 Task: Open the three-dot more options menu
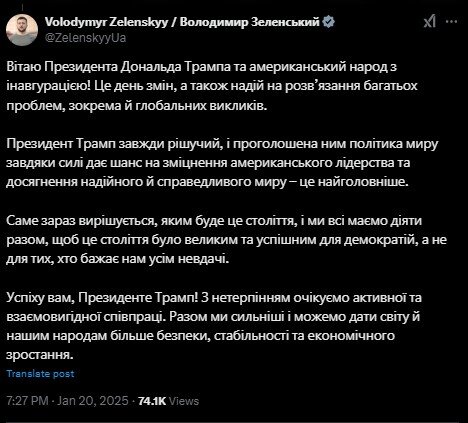pyautogui.click(x=451, y=21)
